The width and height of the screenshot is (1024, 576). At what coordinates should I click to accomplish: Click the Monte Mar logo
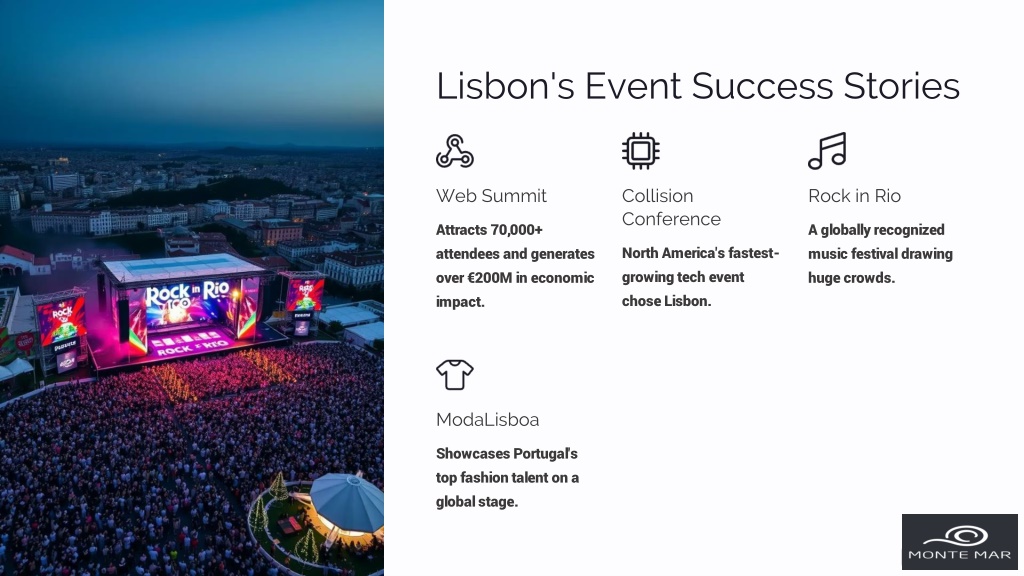pyautogui.click(x=959, y=541)
